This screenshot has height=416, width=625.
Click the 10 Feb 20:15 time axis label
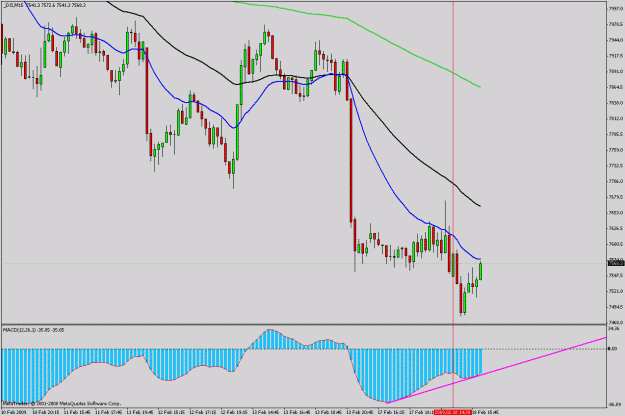(x=46, y=412)
